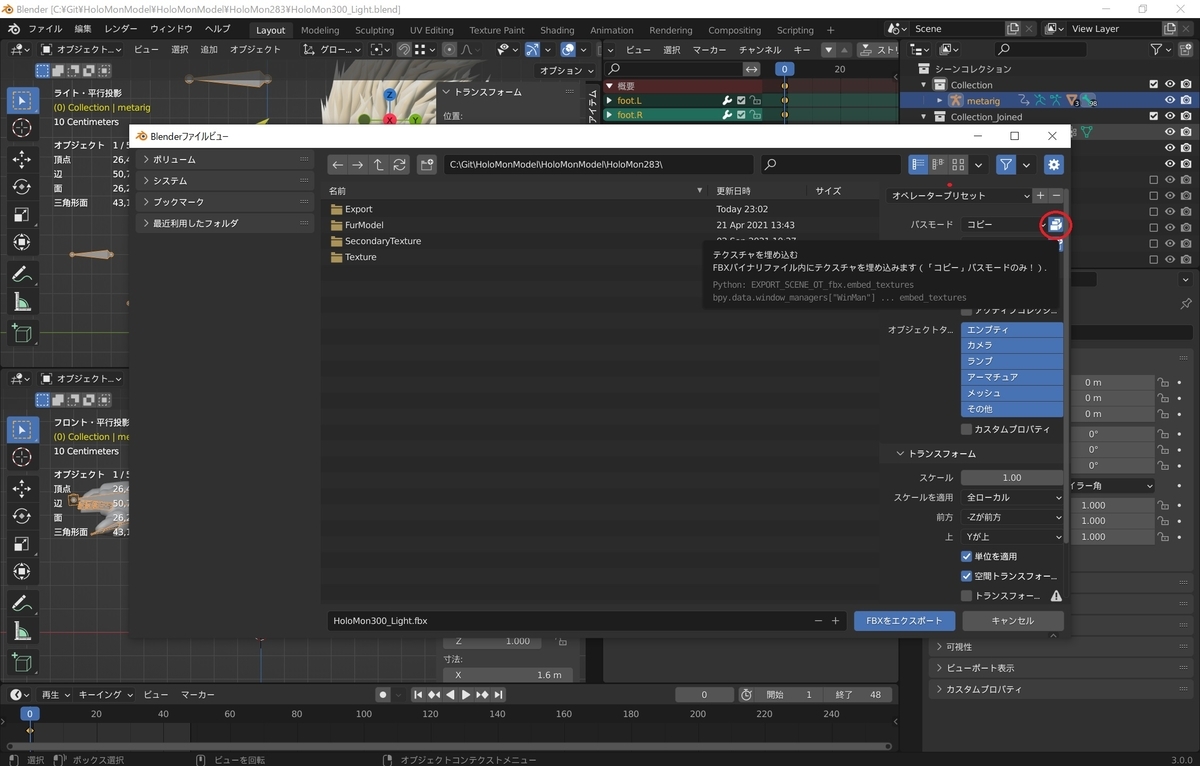The height and width of the screenshot is (766, 1200).
Task: Refresh the file list
Action: click(399, 165)
